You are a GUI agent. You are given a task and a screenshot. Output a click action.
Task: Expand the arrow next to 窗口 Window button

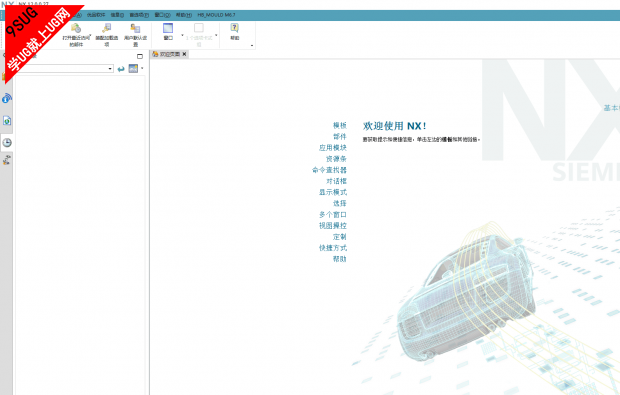tap(182, 35)
